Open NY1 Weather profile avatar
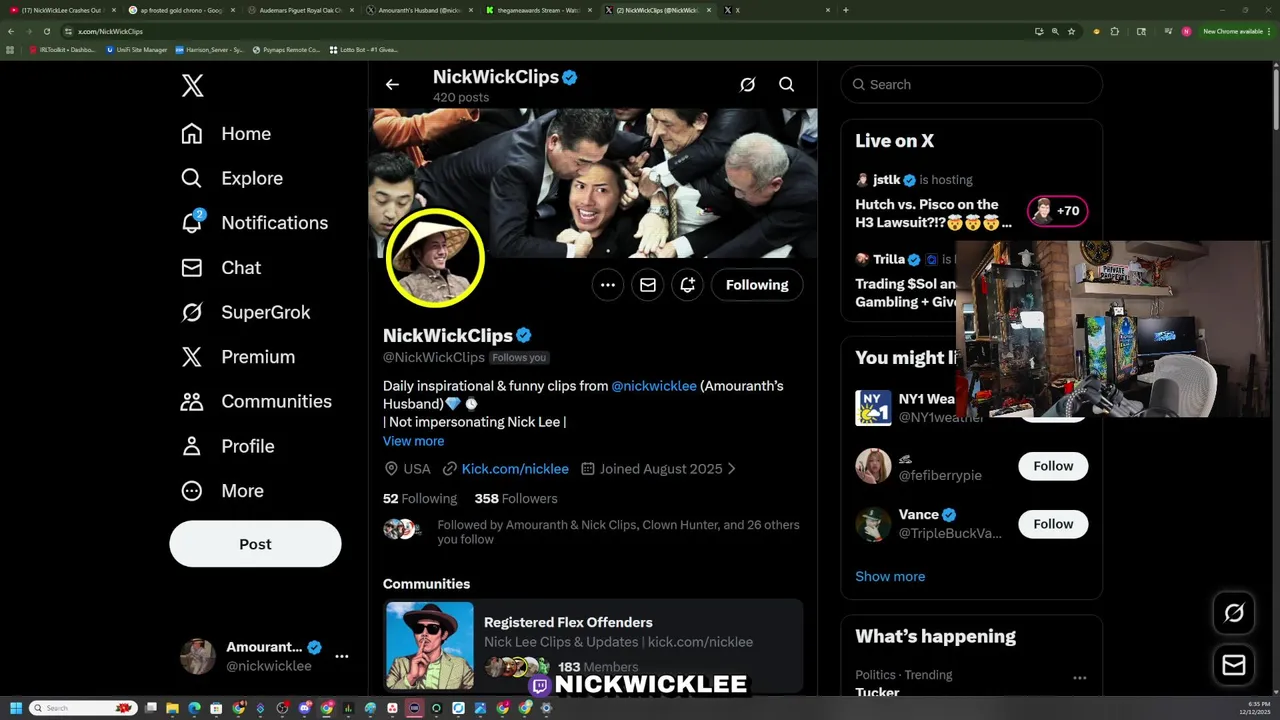1280x720 pixels. 873,408
